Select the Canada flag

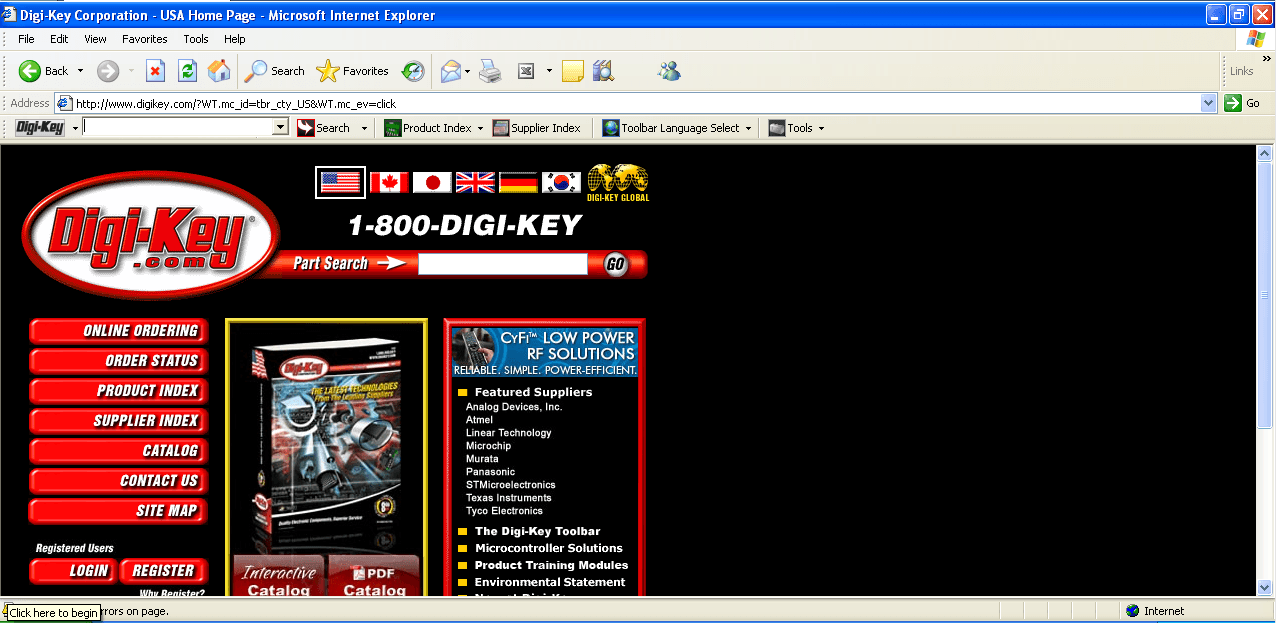389,182
